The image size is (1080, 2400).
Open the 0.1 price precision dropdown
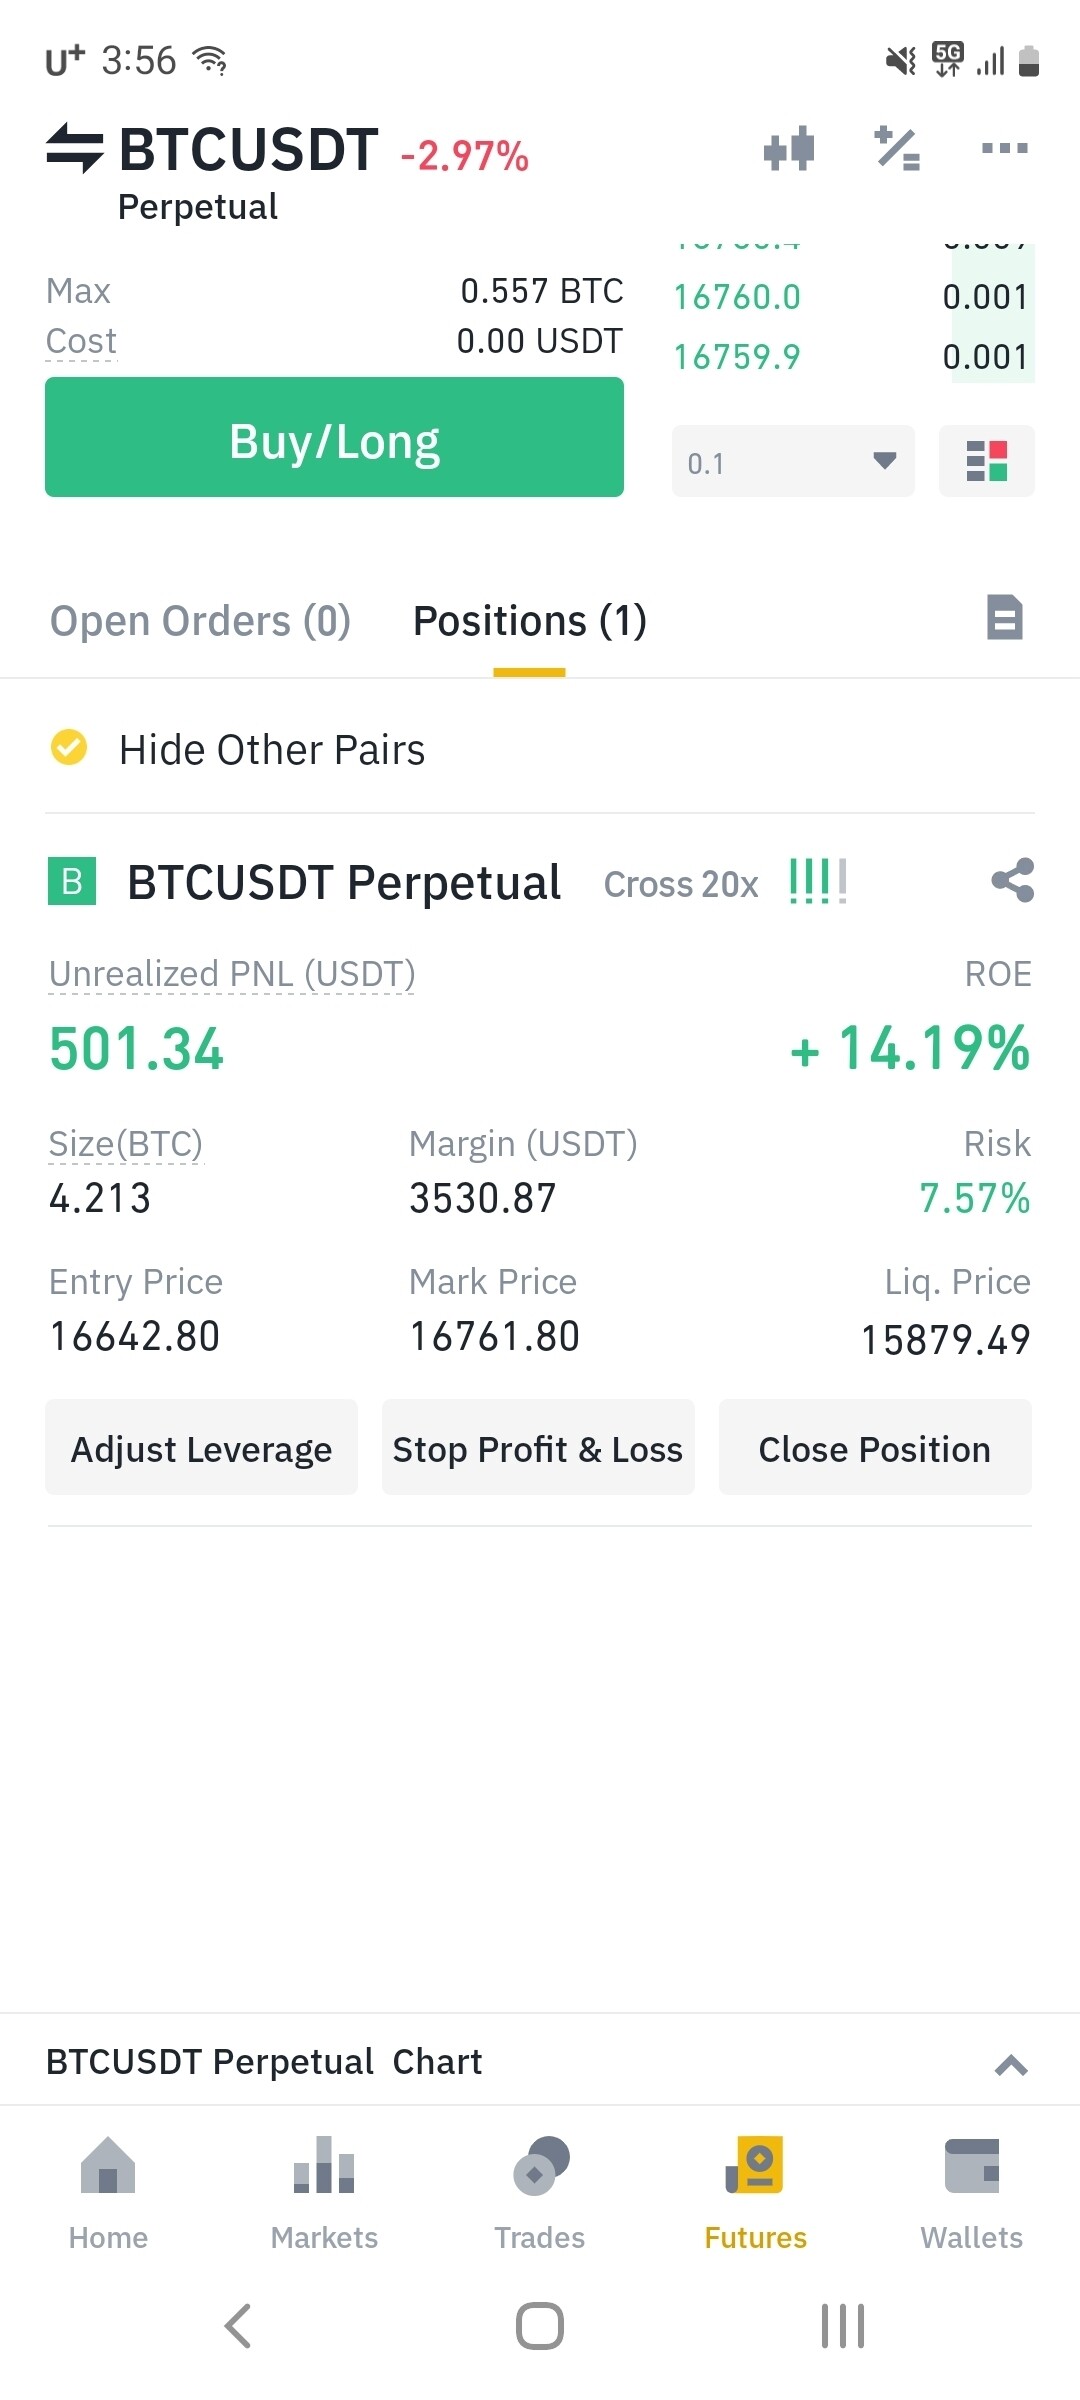pyautogui.click(x=793, y=461)
